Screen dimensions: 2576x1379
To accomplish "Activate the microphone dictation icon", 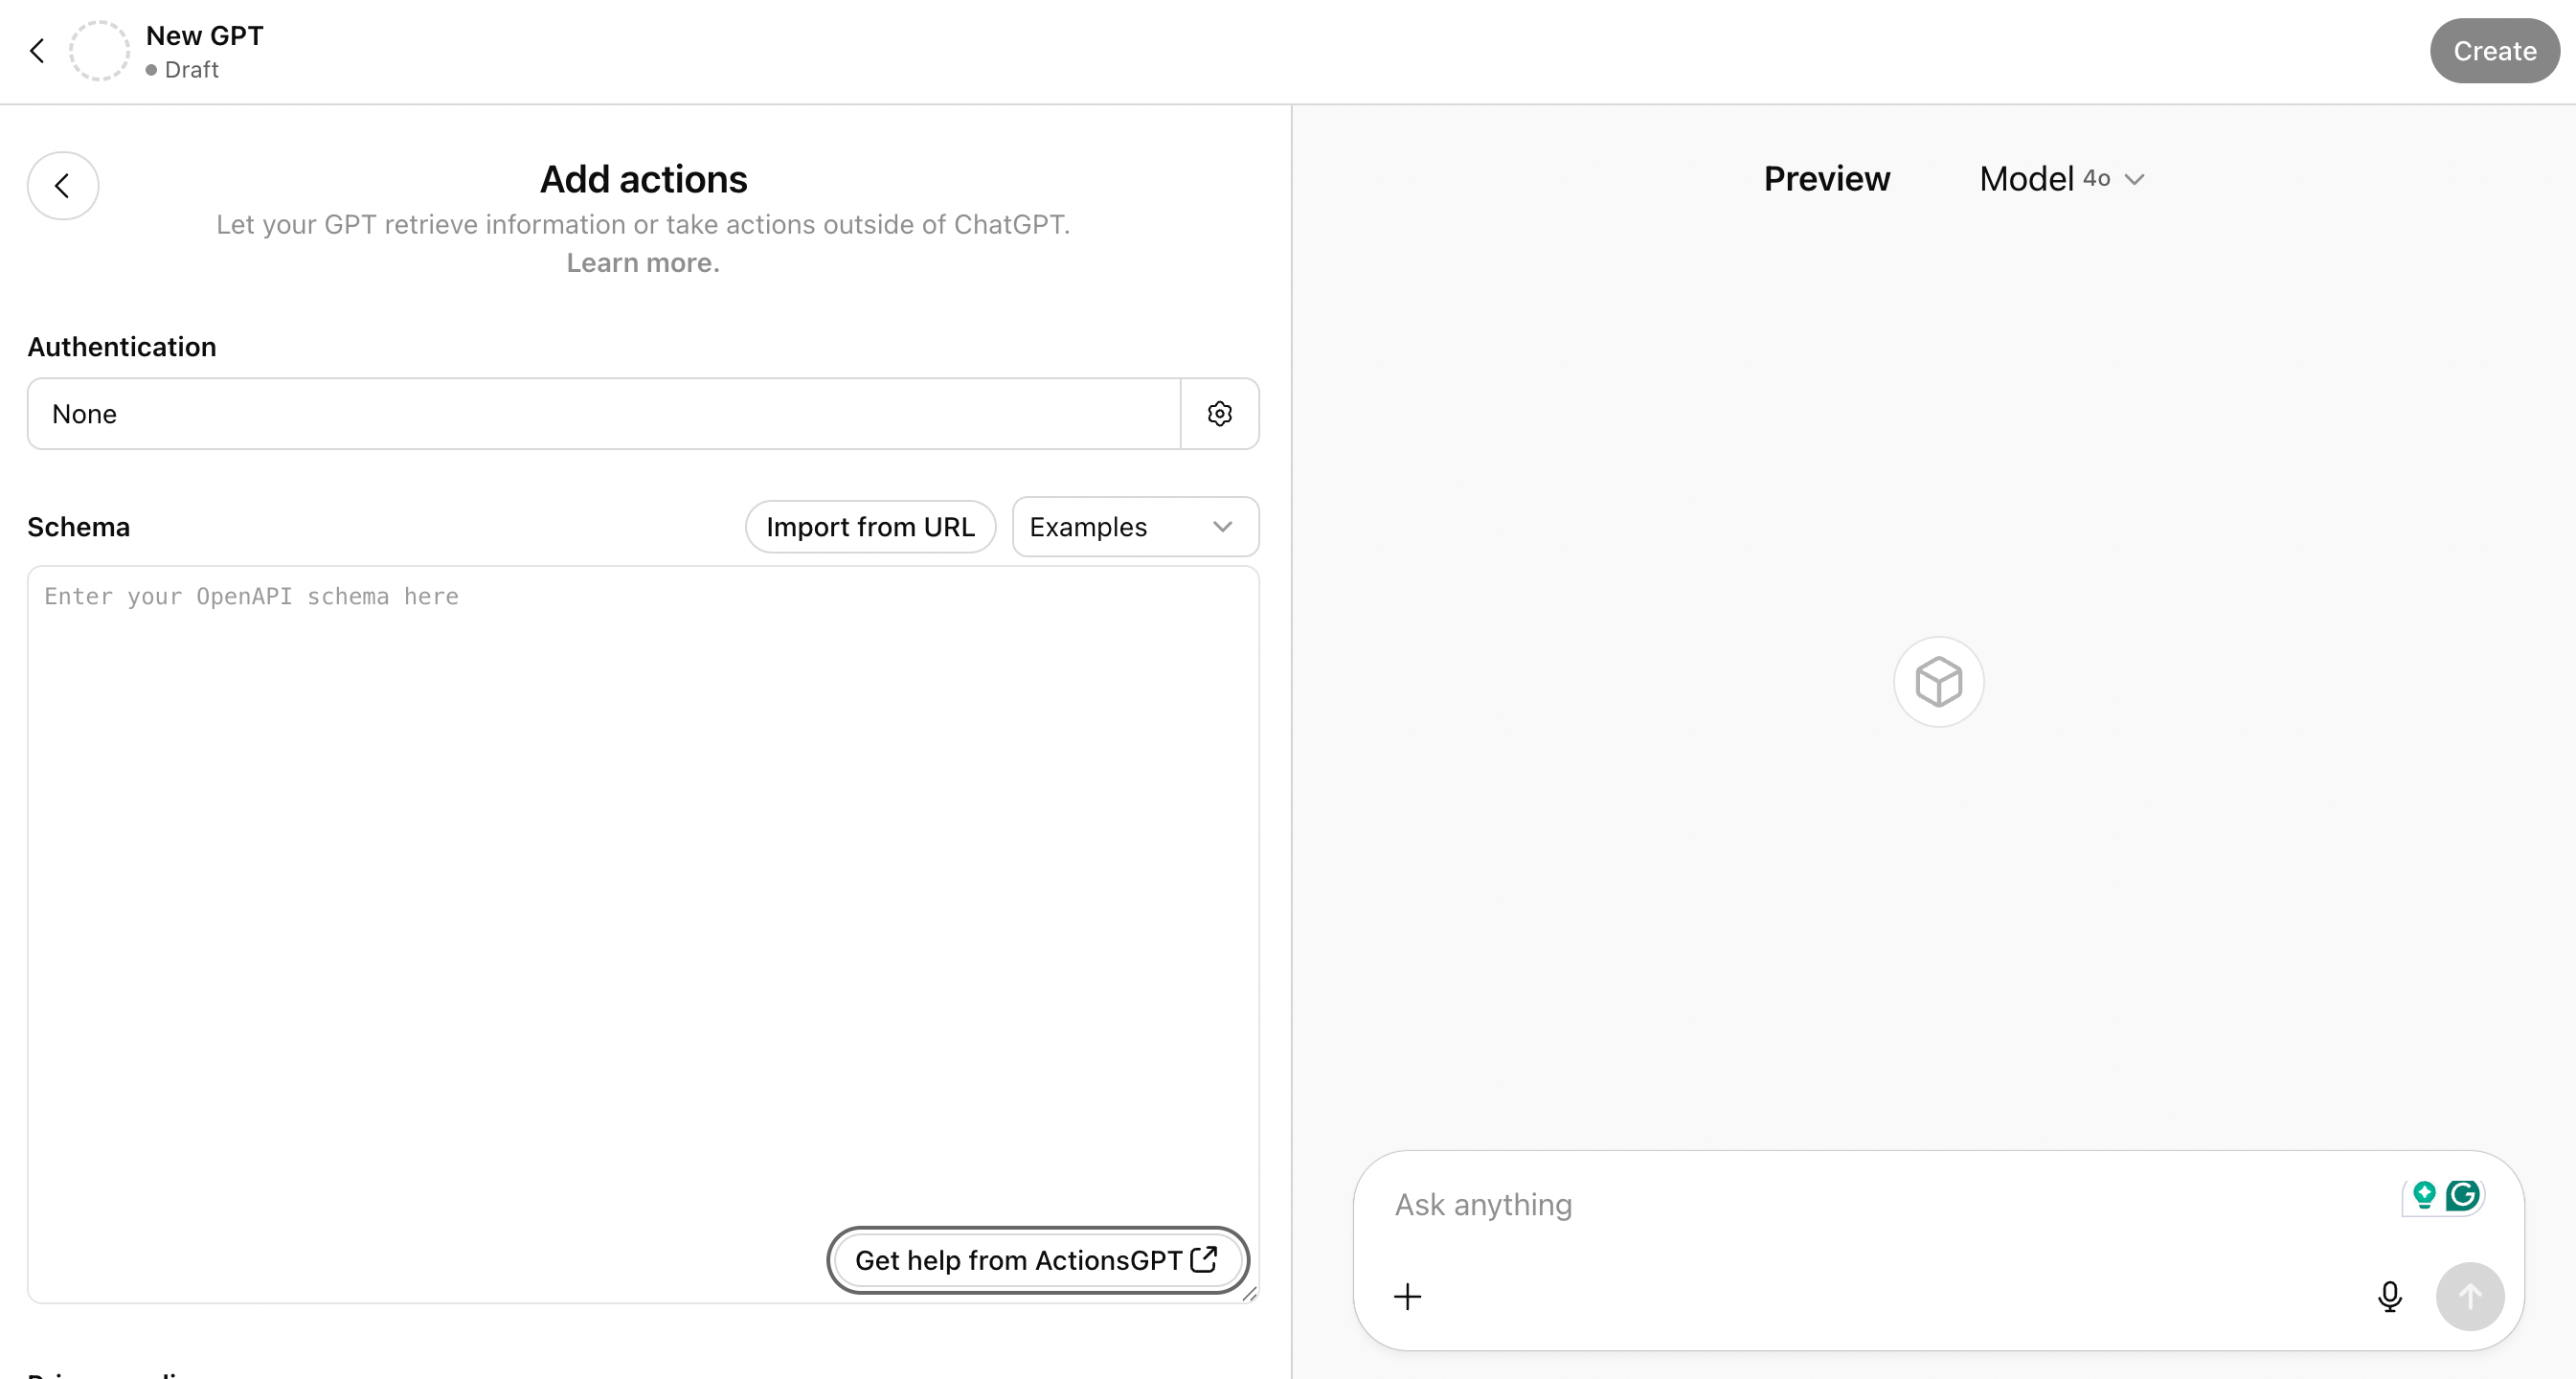I will [2389, 1297].
